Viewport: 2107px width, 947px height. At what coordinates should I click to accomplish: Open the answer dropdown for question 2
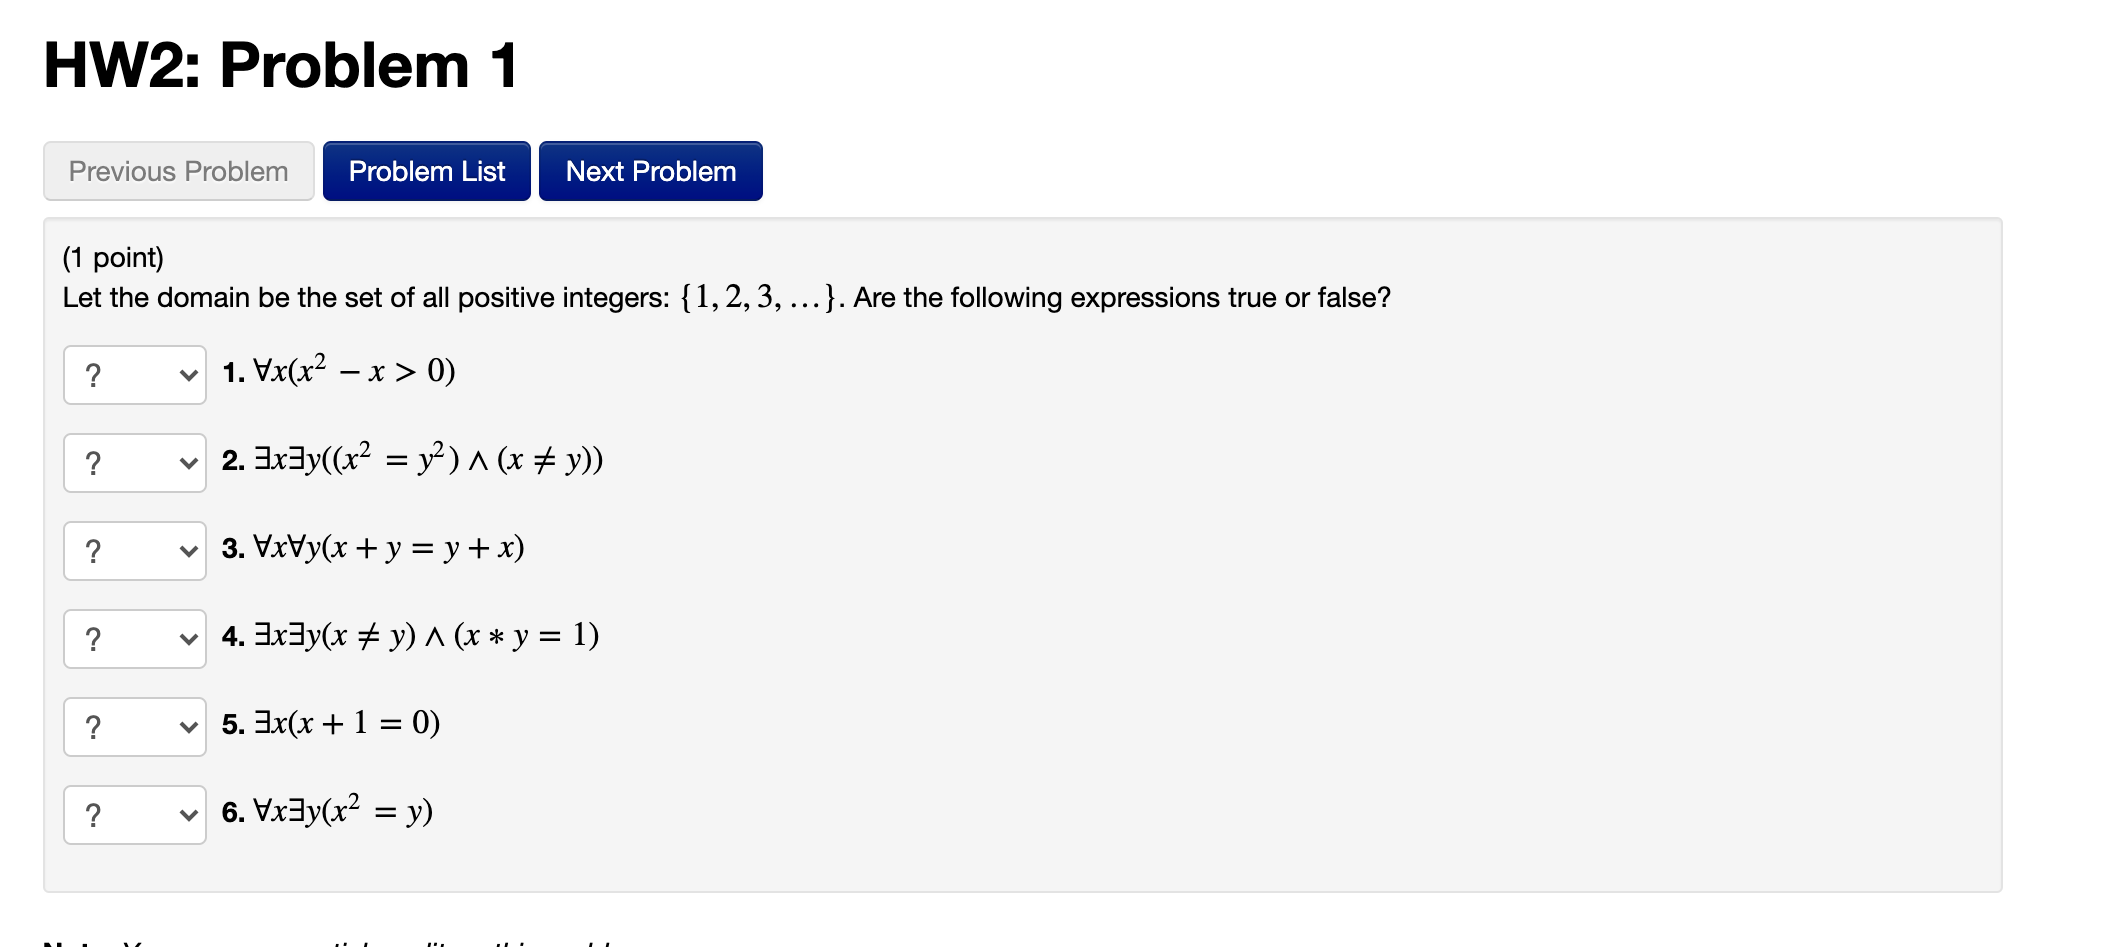(x=135, y=462)
